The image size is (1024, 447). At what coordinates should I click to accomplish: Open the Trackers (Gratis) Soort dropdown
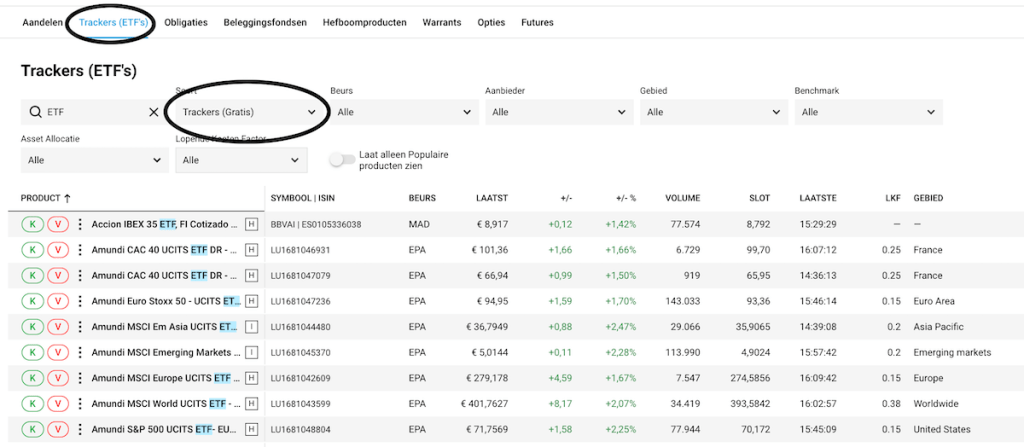248,112
